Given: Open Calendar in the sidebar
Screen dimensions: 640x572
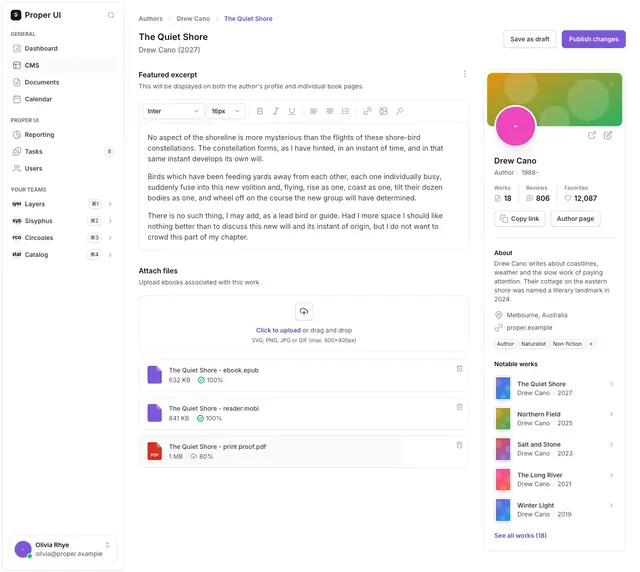Looking at the screenshot, I should click(63, 99).
